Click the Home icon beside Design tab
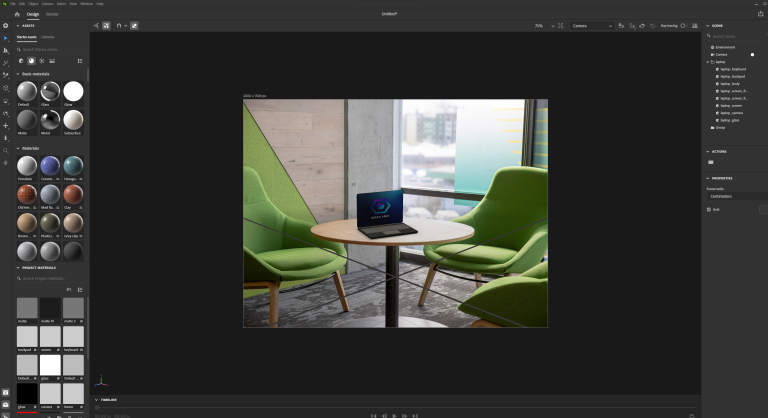 [x=17, y=14]
